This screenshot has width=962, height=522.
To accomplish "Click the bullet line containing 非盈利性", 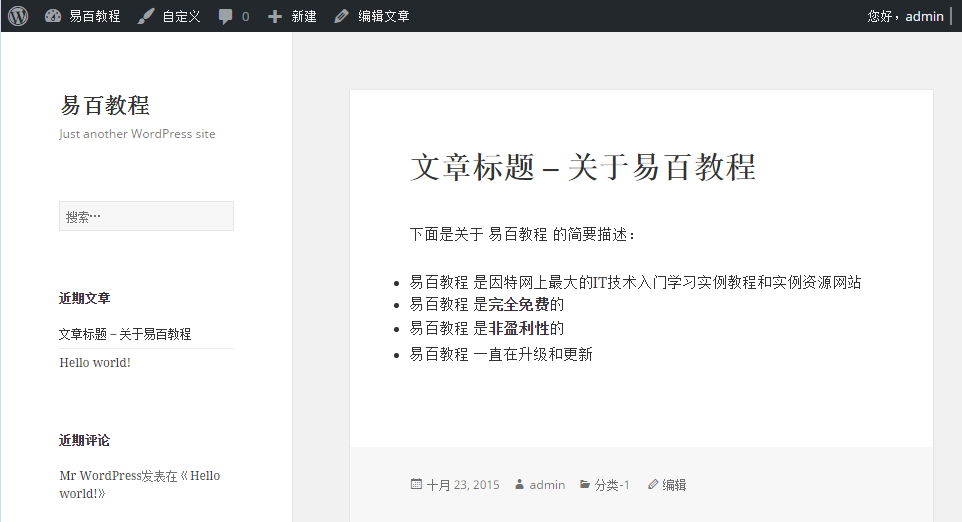I will coord(487,328).
